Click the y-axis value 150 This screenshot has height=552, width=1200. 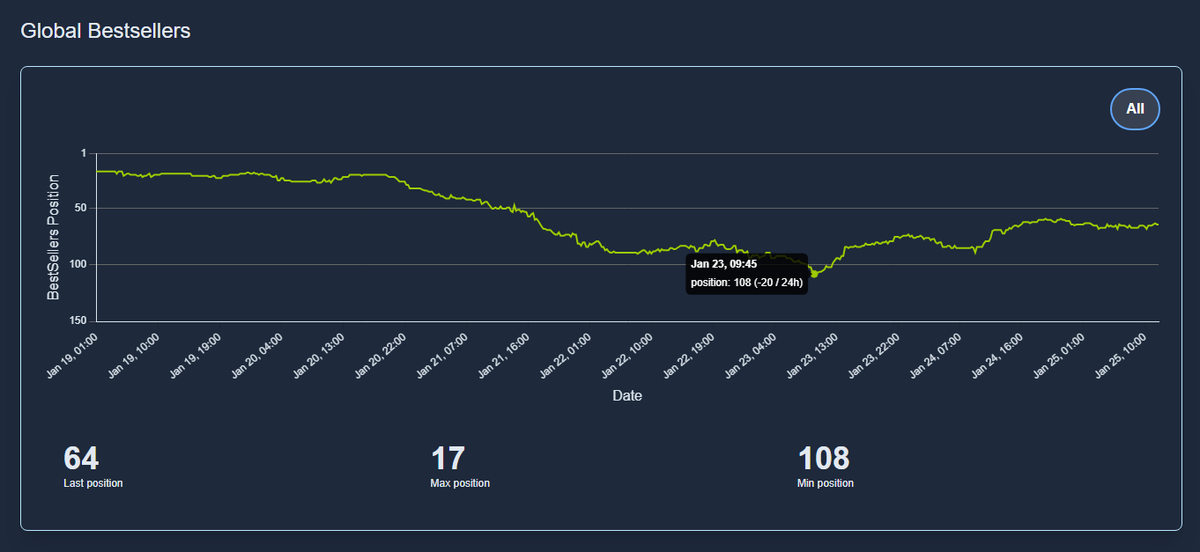(78, 320)
